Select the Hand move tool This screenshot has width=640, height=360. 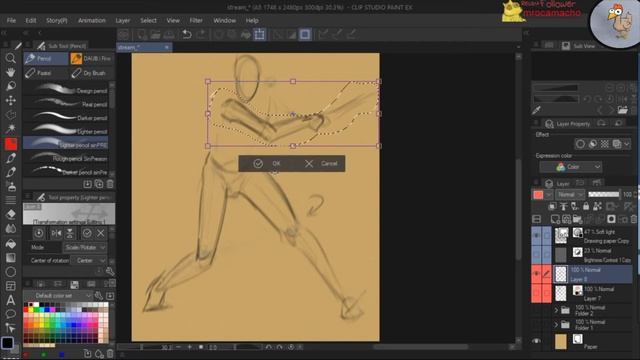[x=11, y=72]
